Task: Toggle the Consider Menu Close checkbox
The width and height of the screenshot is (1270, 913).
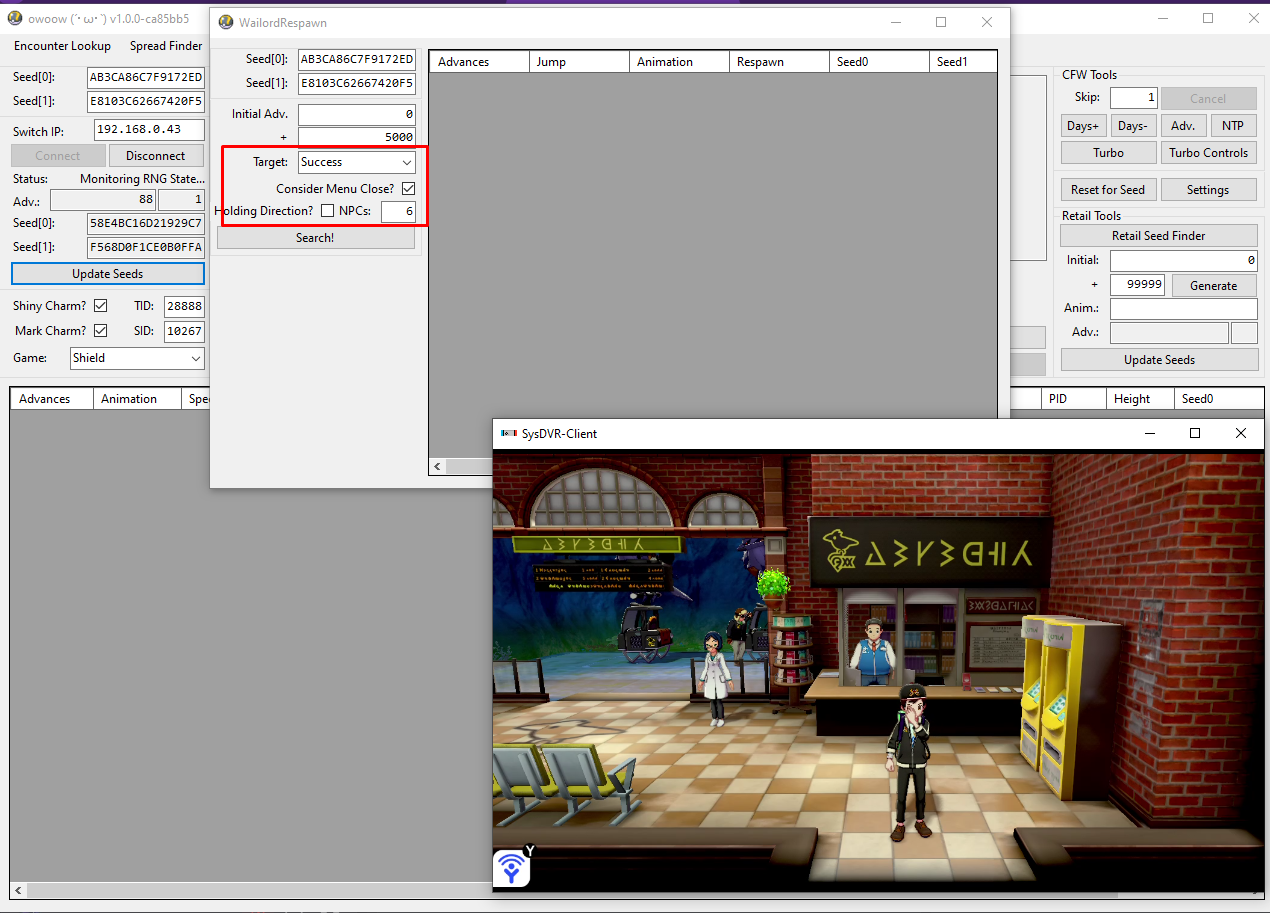Action: click(408, 188)
